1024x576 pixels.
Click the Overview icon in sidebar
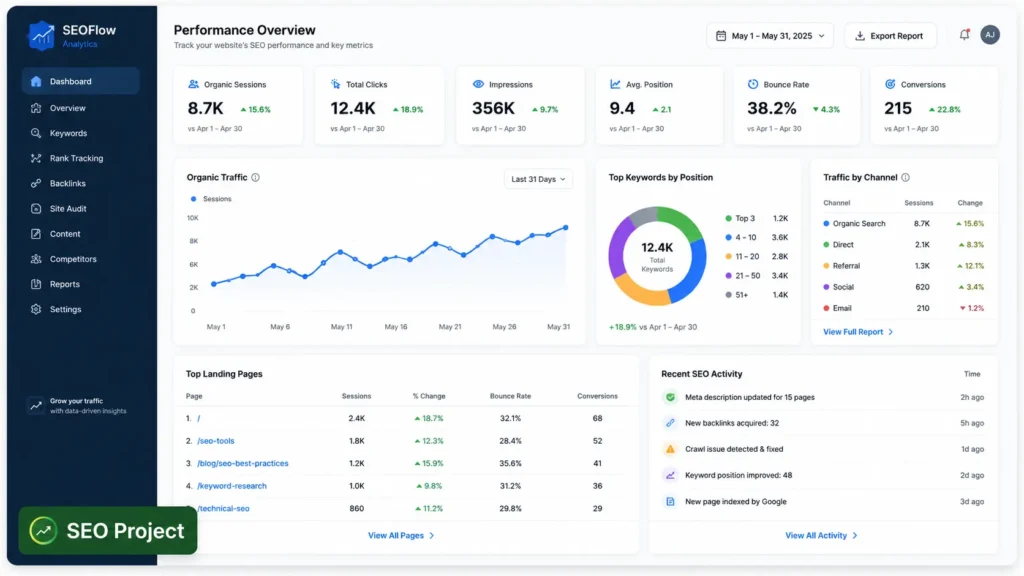click(36, 108)
